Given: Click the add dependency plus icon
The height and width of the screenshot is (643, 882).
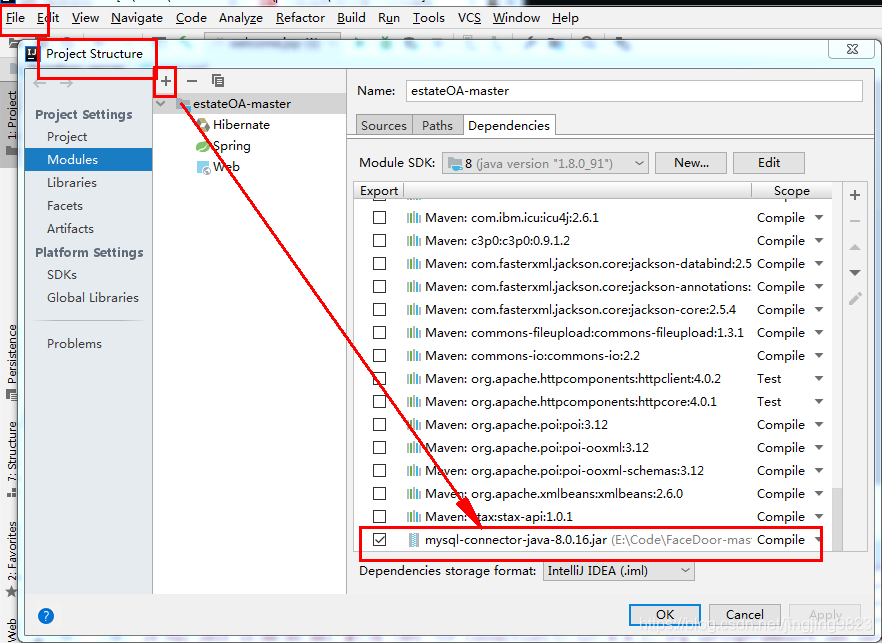Looking at the screenshot, I should click(855, 195).
